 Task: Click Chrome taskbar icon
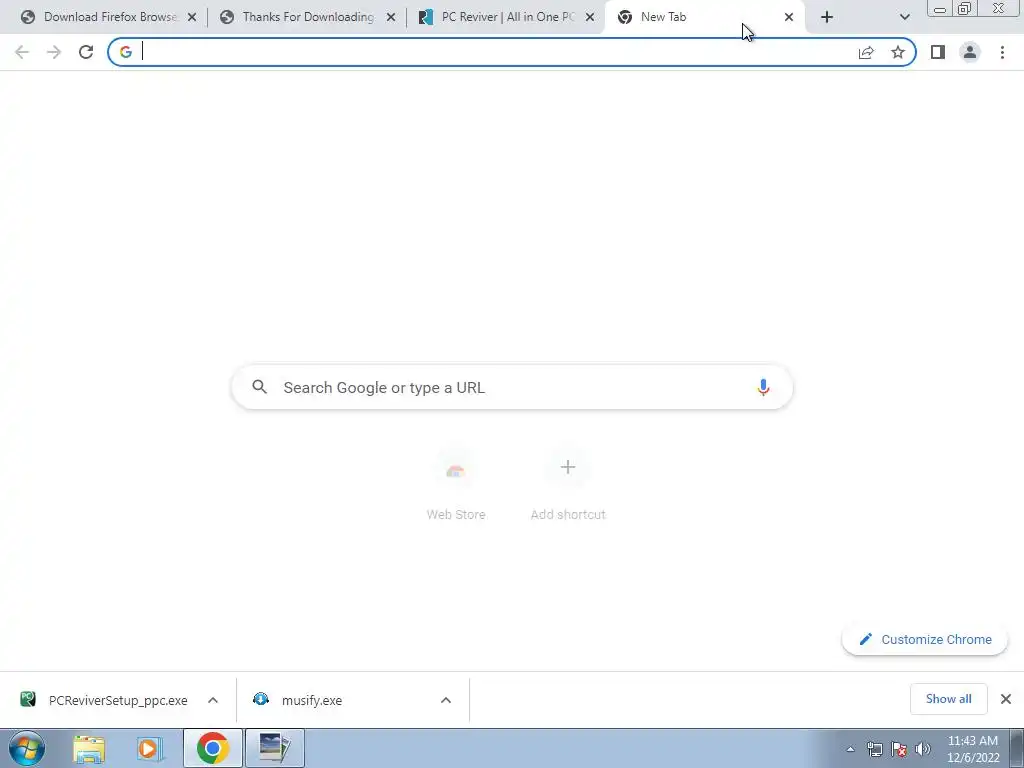pos(212,748)
